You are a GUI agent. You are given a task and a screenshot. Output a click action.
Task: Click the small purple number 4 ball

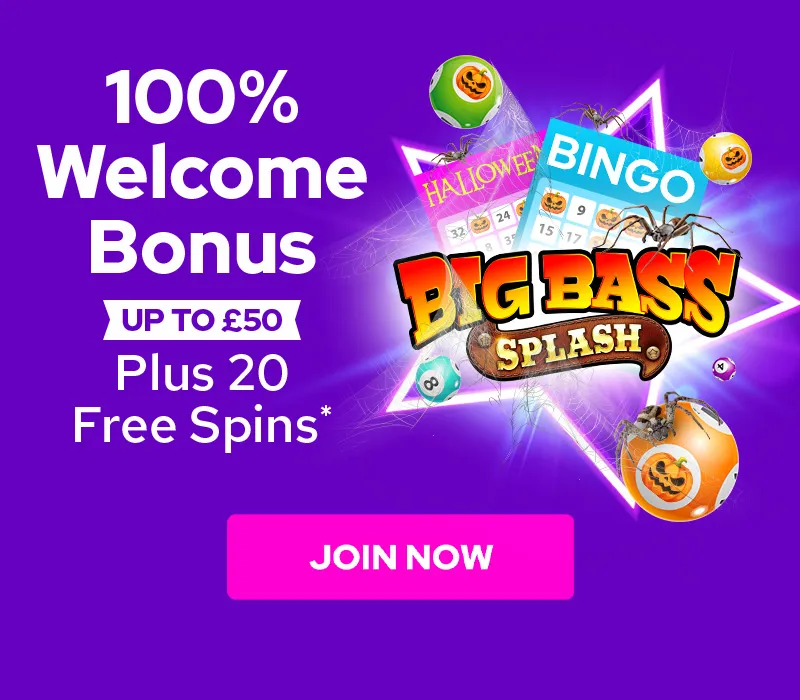click(x=724, y=368)
